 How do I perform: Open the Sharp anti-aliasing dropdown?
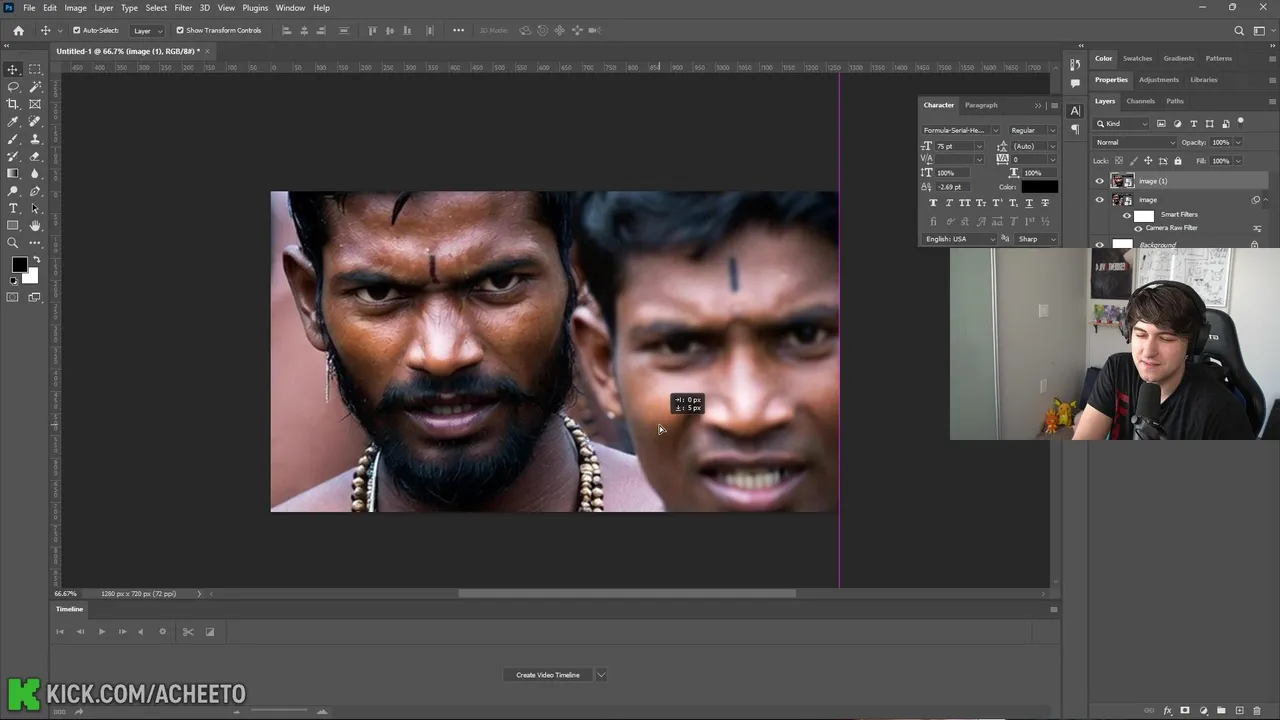[x=1036, y=239]
